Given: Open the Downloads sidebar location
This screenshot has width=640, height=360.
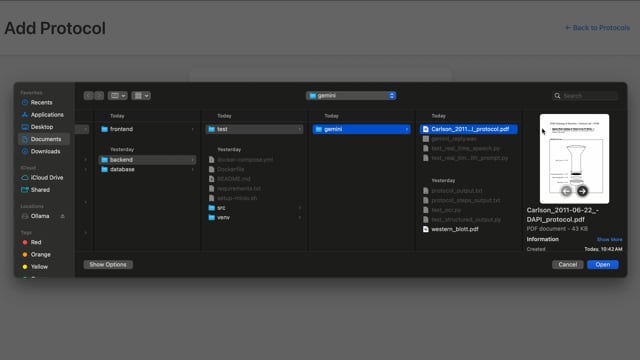Looking at the screenshot, I should 45,151.
